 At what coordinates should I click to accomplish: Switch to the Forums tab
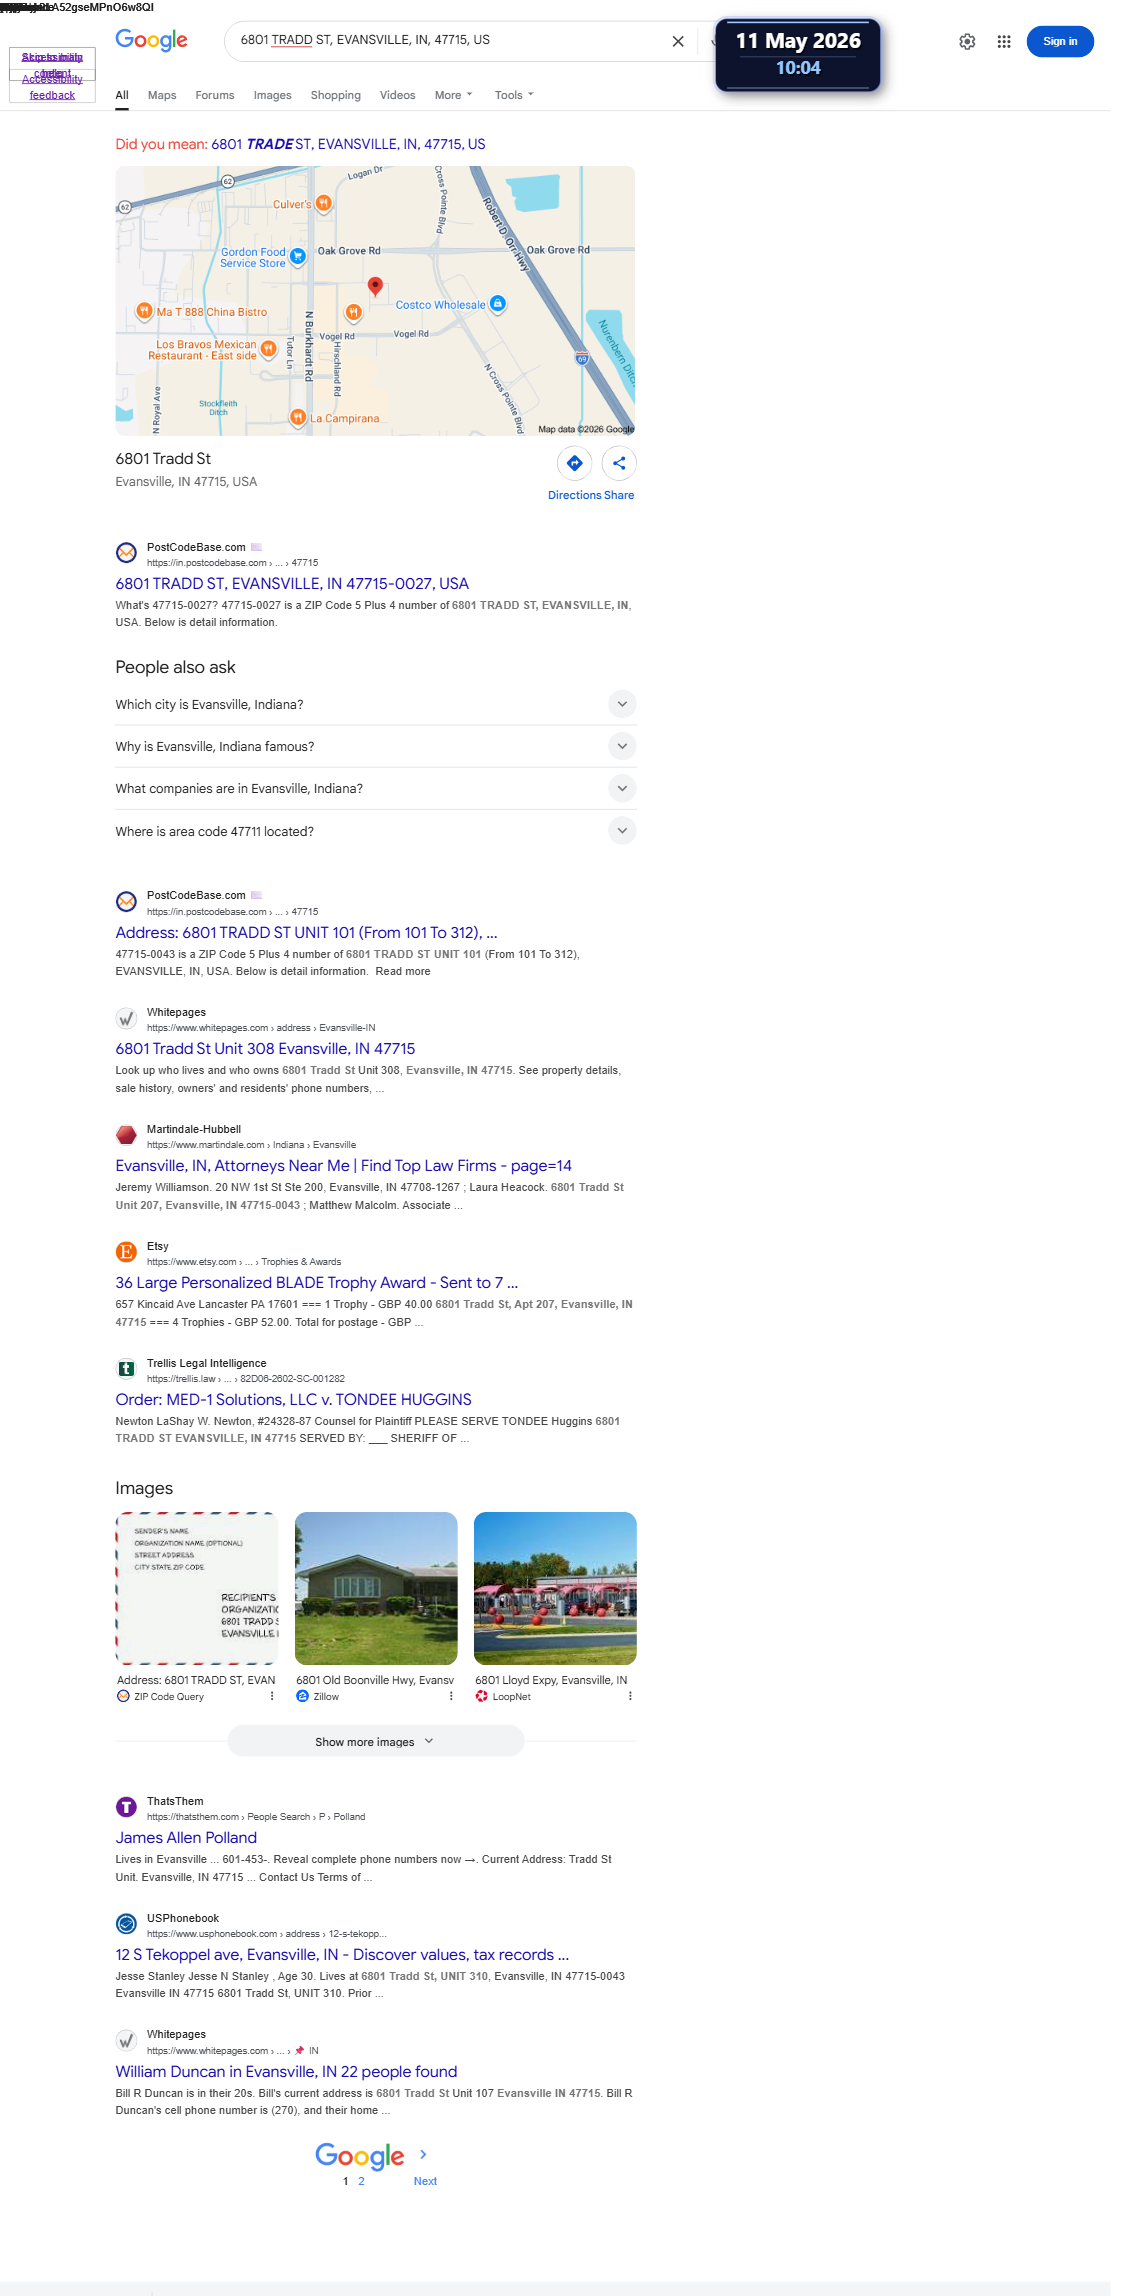click(x=215, y=95)
